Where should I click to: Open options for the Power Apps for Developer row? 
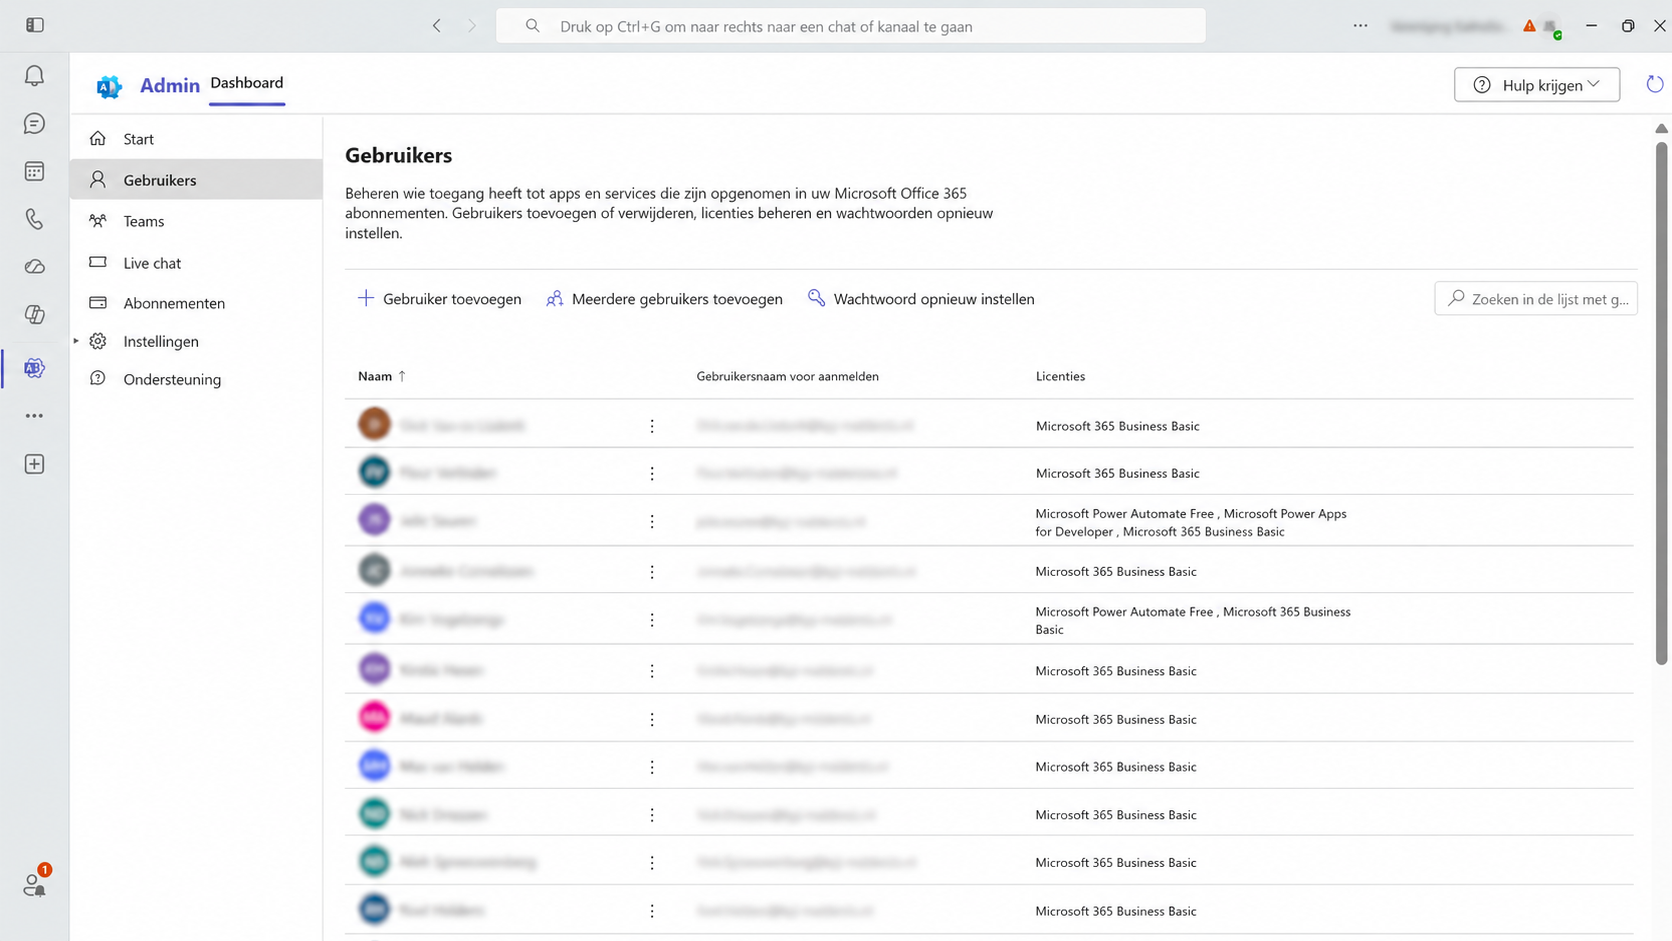[x=652, y=522]
